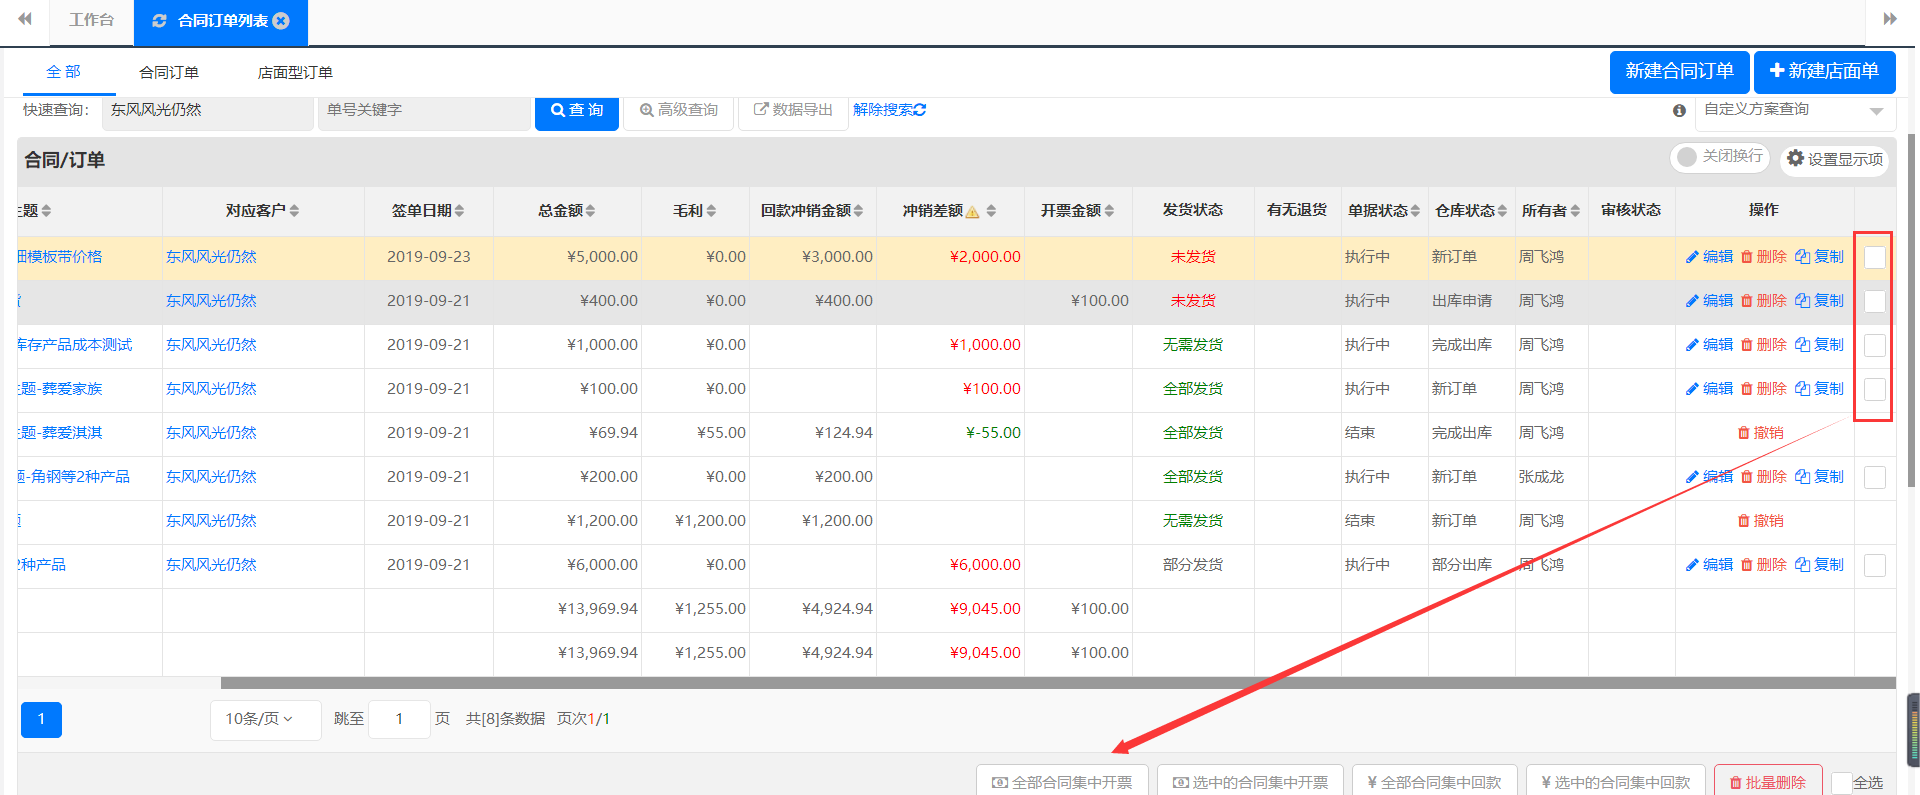The height and width of the screenshot is (795, 1920).
Task: Close the 合同订单列表 tab
Action: pos(281,21)
